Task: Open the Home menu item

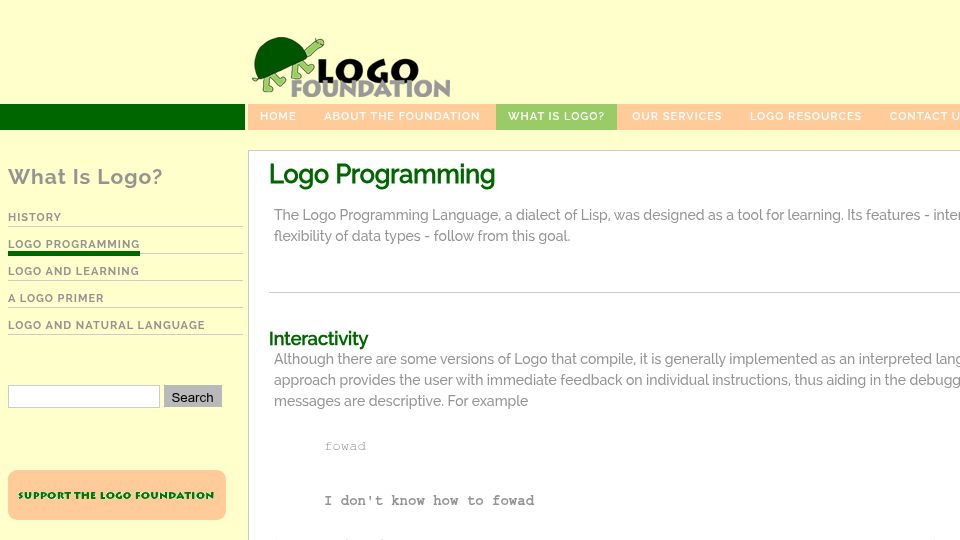Action: click(x=278, y=116)
